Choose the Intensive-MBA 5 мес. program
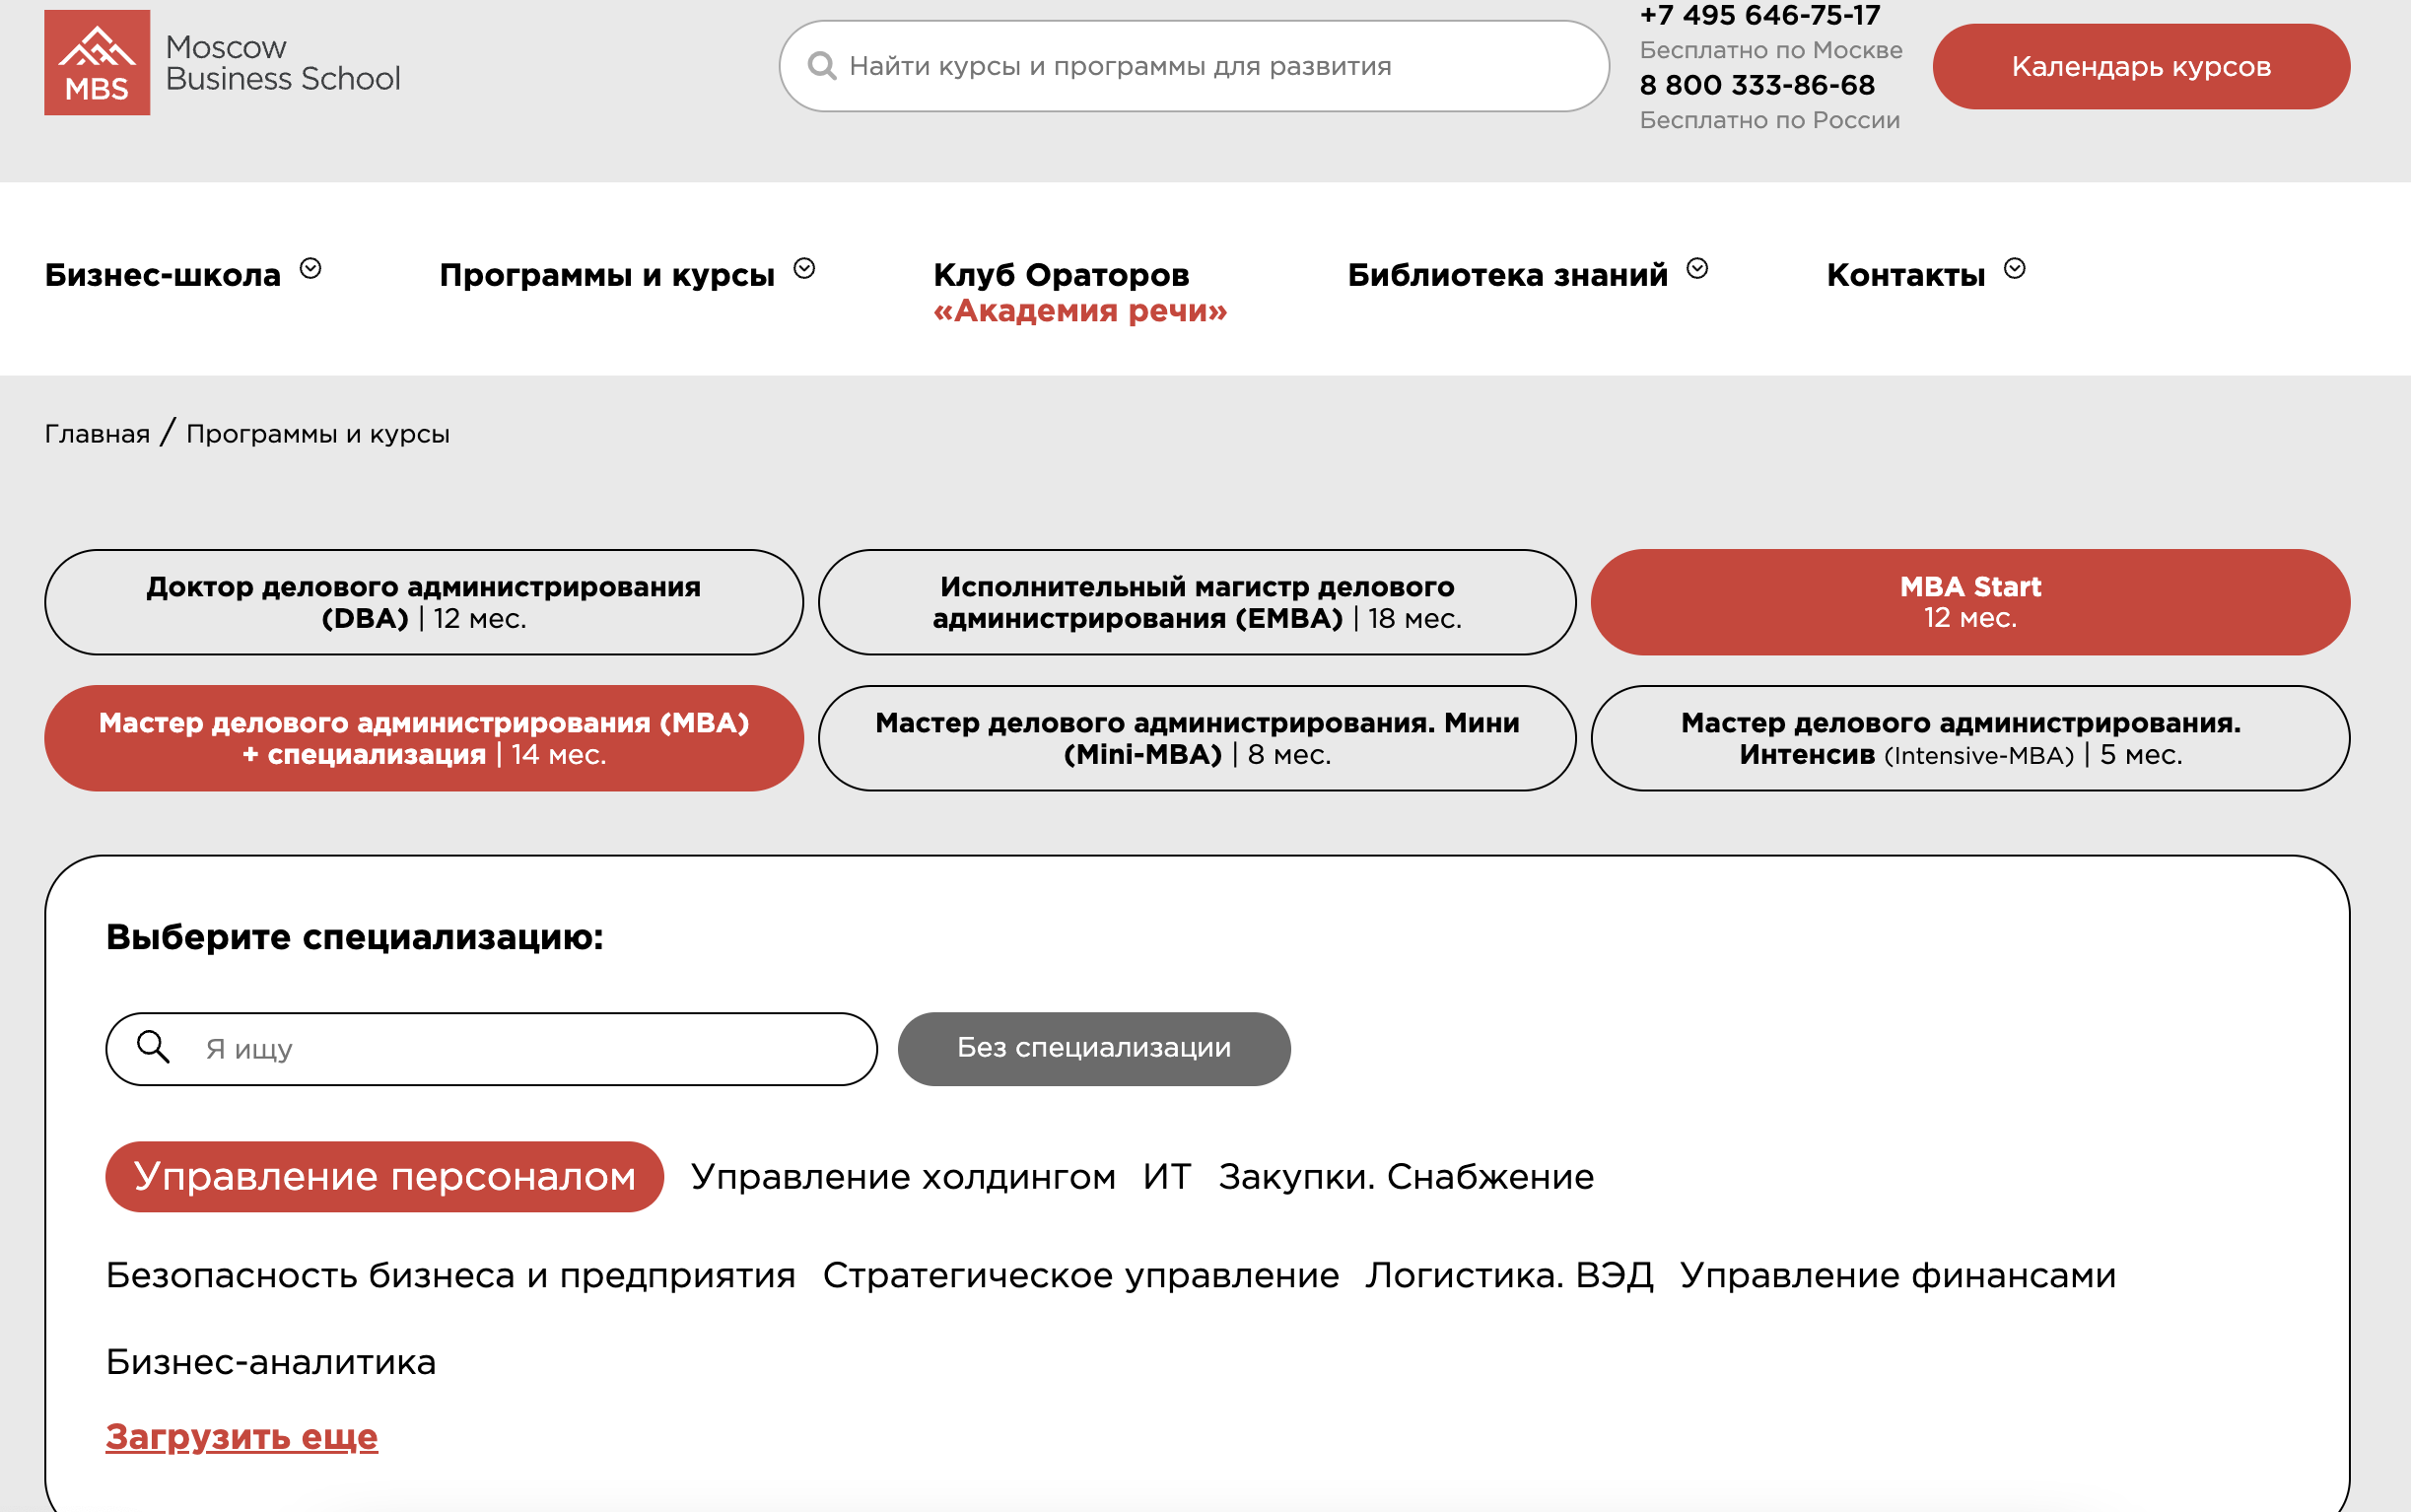 pos(1969,738)
